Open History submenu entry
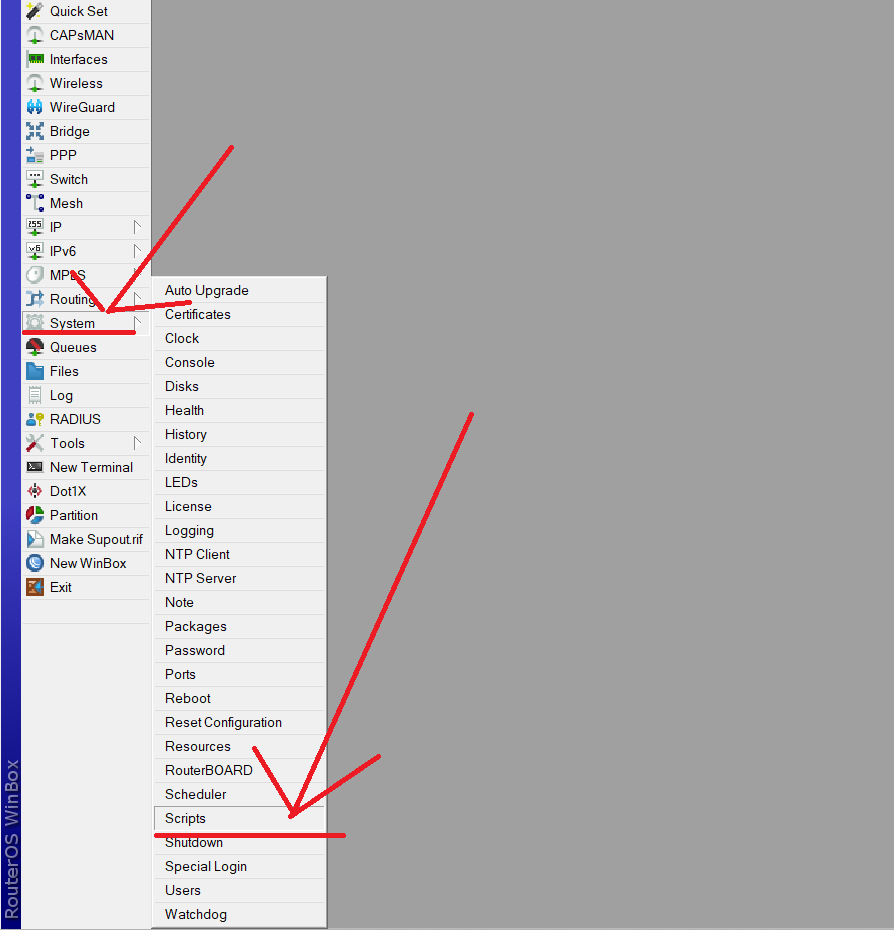This screenshot has height=930, width=894. coord(240,435)
